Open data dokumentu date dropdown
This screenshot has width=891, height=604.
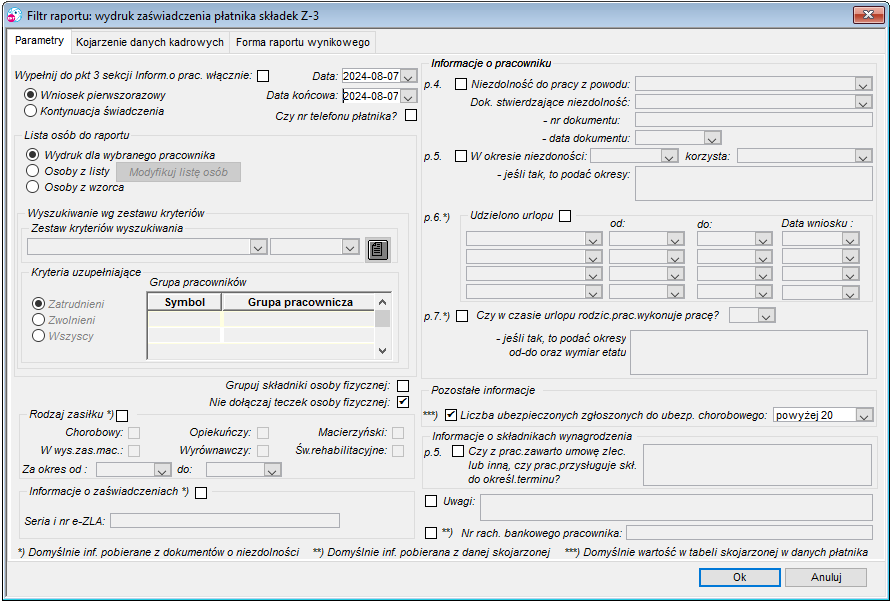pyautogui.click(x=712, y=138)
